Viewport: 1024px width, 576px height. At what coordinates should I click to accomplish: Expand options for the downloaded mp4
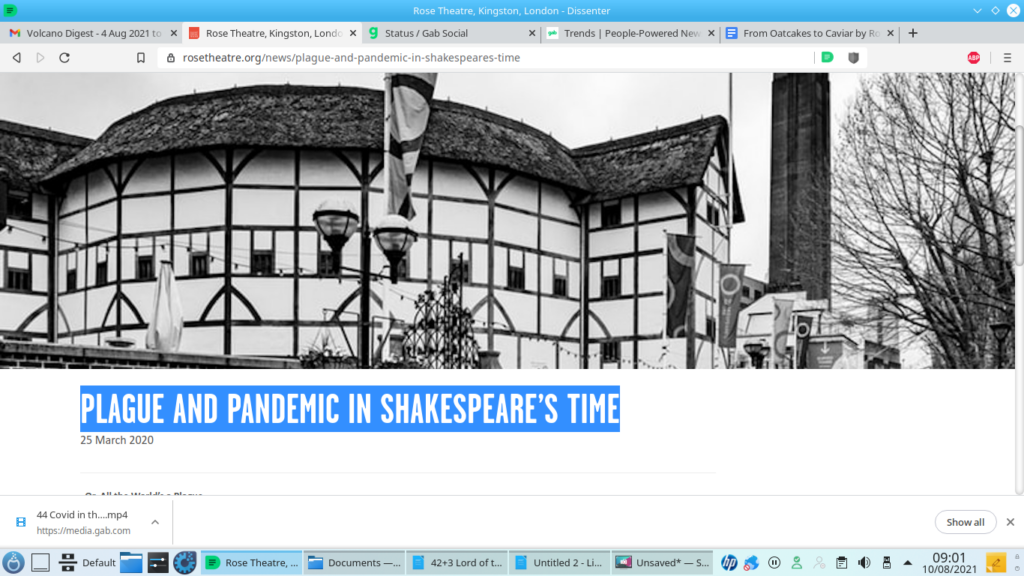click(x=155, y=522)
